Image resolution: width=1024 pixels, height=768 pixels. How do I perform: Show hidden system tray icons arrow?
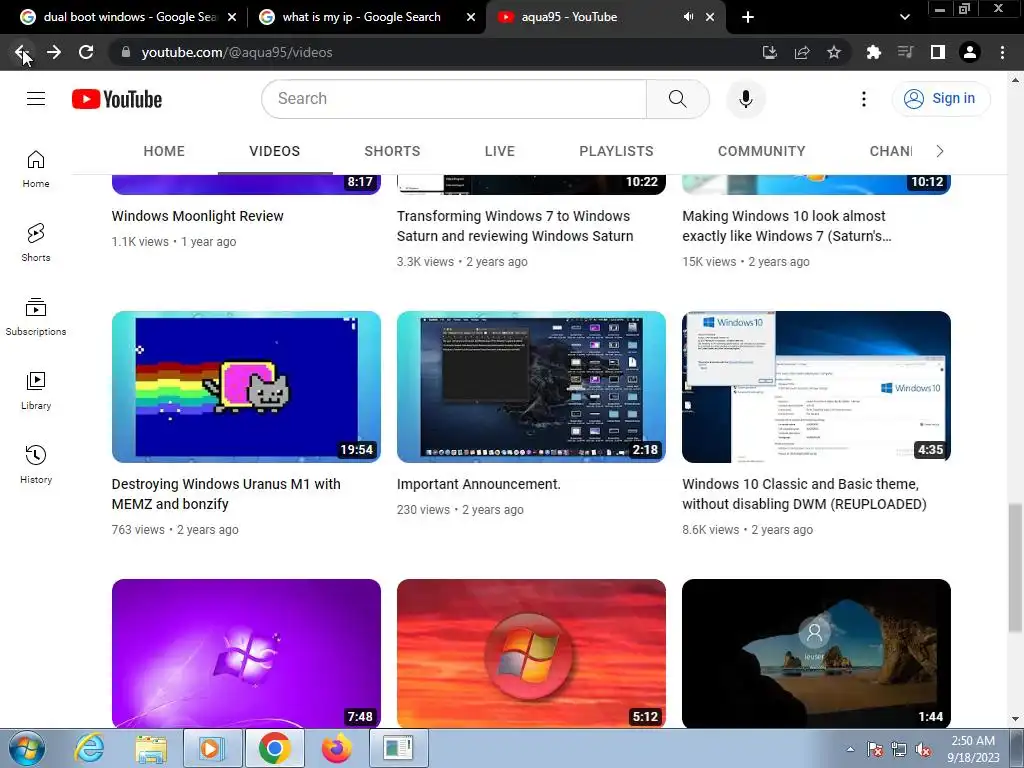point(850,749)
